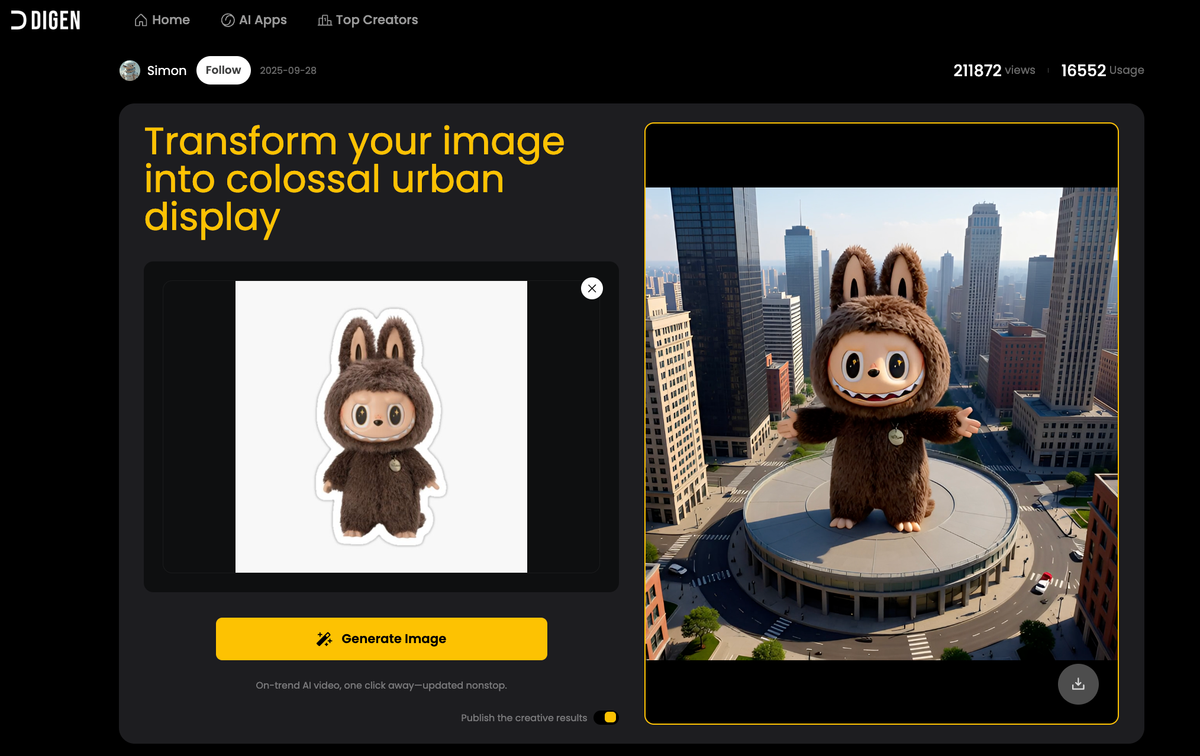This screenshot has width=1200, height=756.
Task: Click the Follow button next to Simon
Action: pos(223,70)
